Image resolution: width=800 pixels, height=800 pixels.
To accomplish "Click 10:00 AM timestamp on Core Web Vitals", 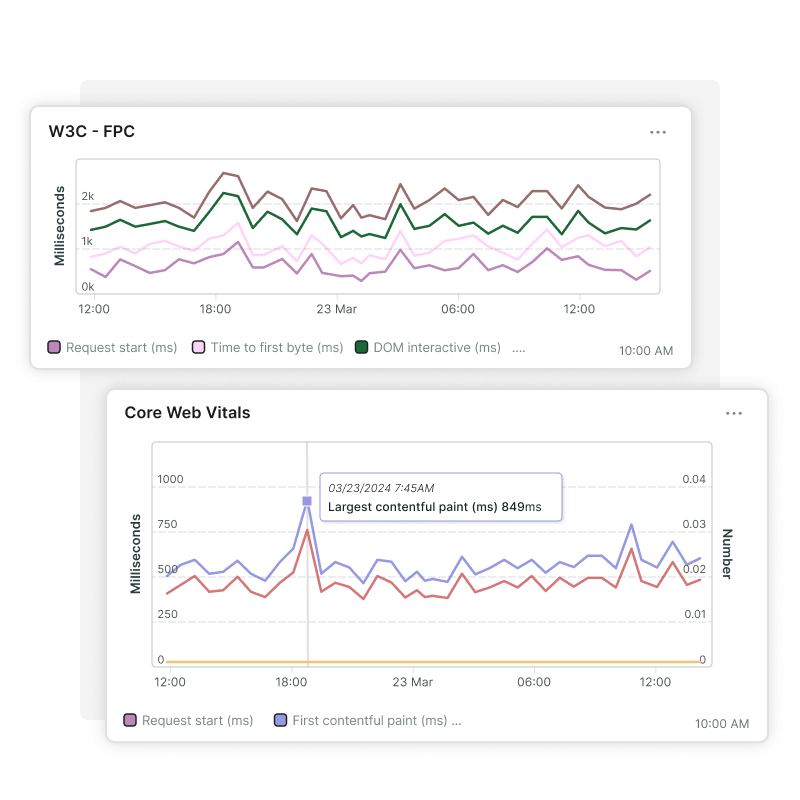I will pos(722,724).
